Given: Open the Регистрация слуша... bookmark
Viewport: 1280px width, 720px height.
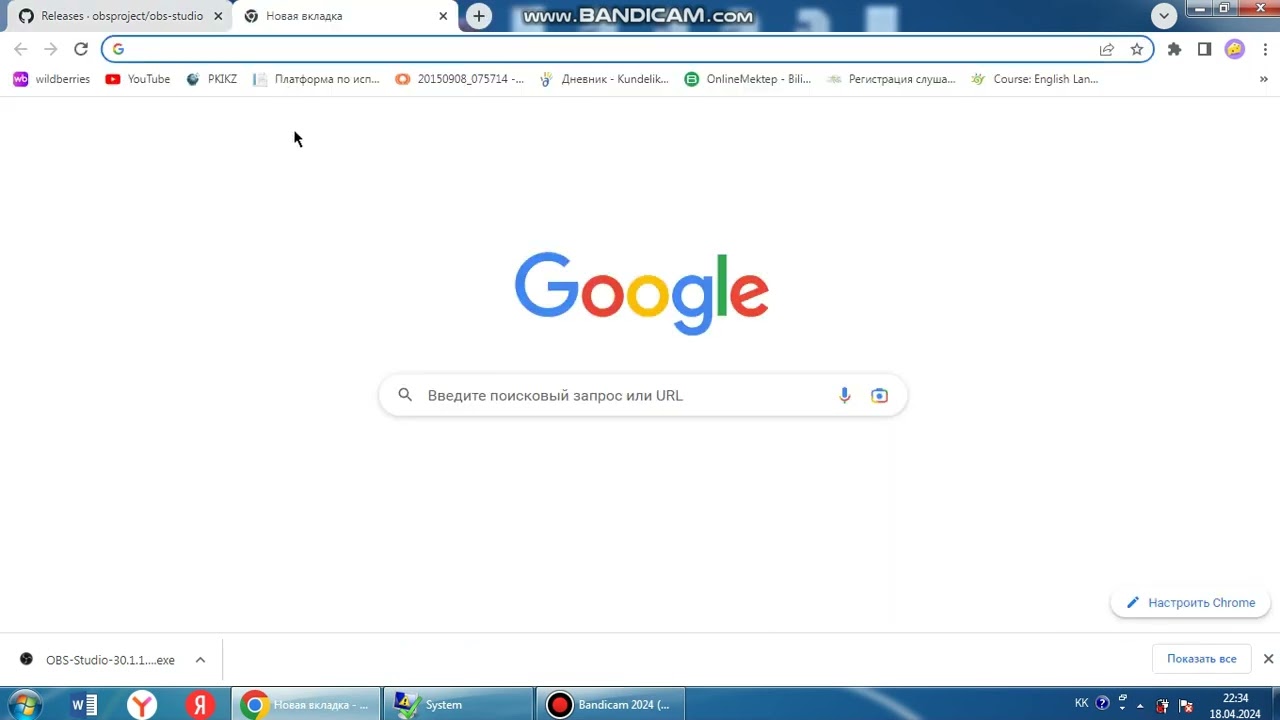Looking at the screenshot, I should click(891, 79).
